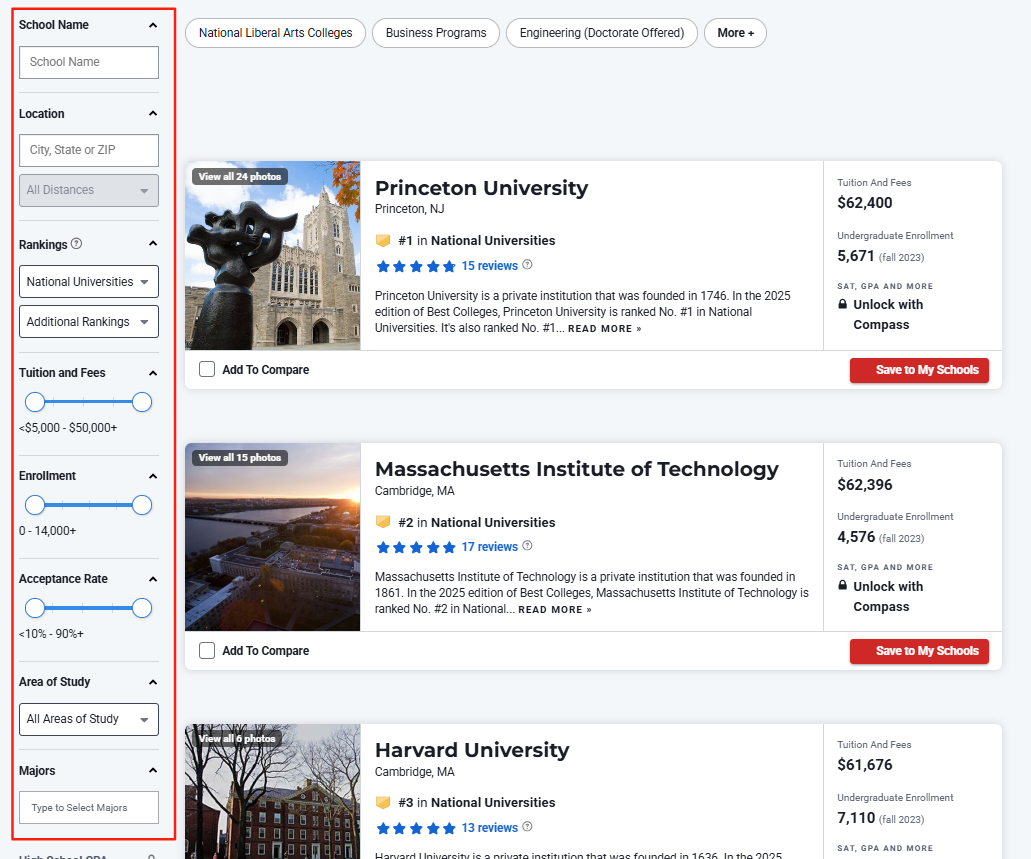
Task: Click the Enrollment maximum slider handle
Action: tap(142, 505)
